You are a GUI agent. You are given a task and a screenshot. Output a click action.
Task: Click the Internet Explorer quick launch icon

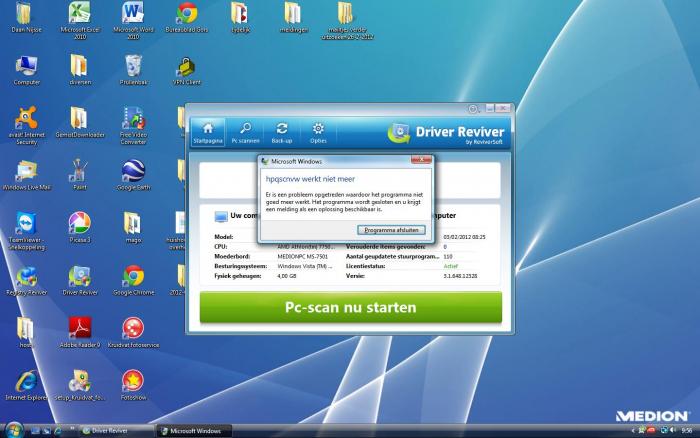point(58,431)
